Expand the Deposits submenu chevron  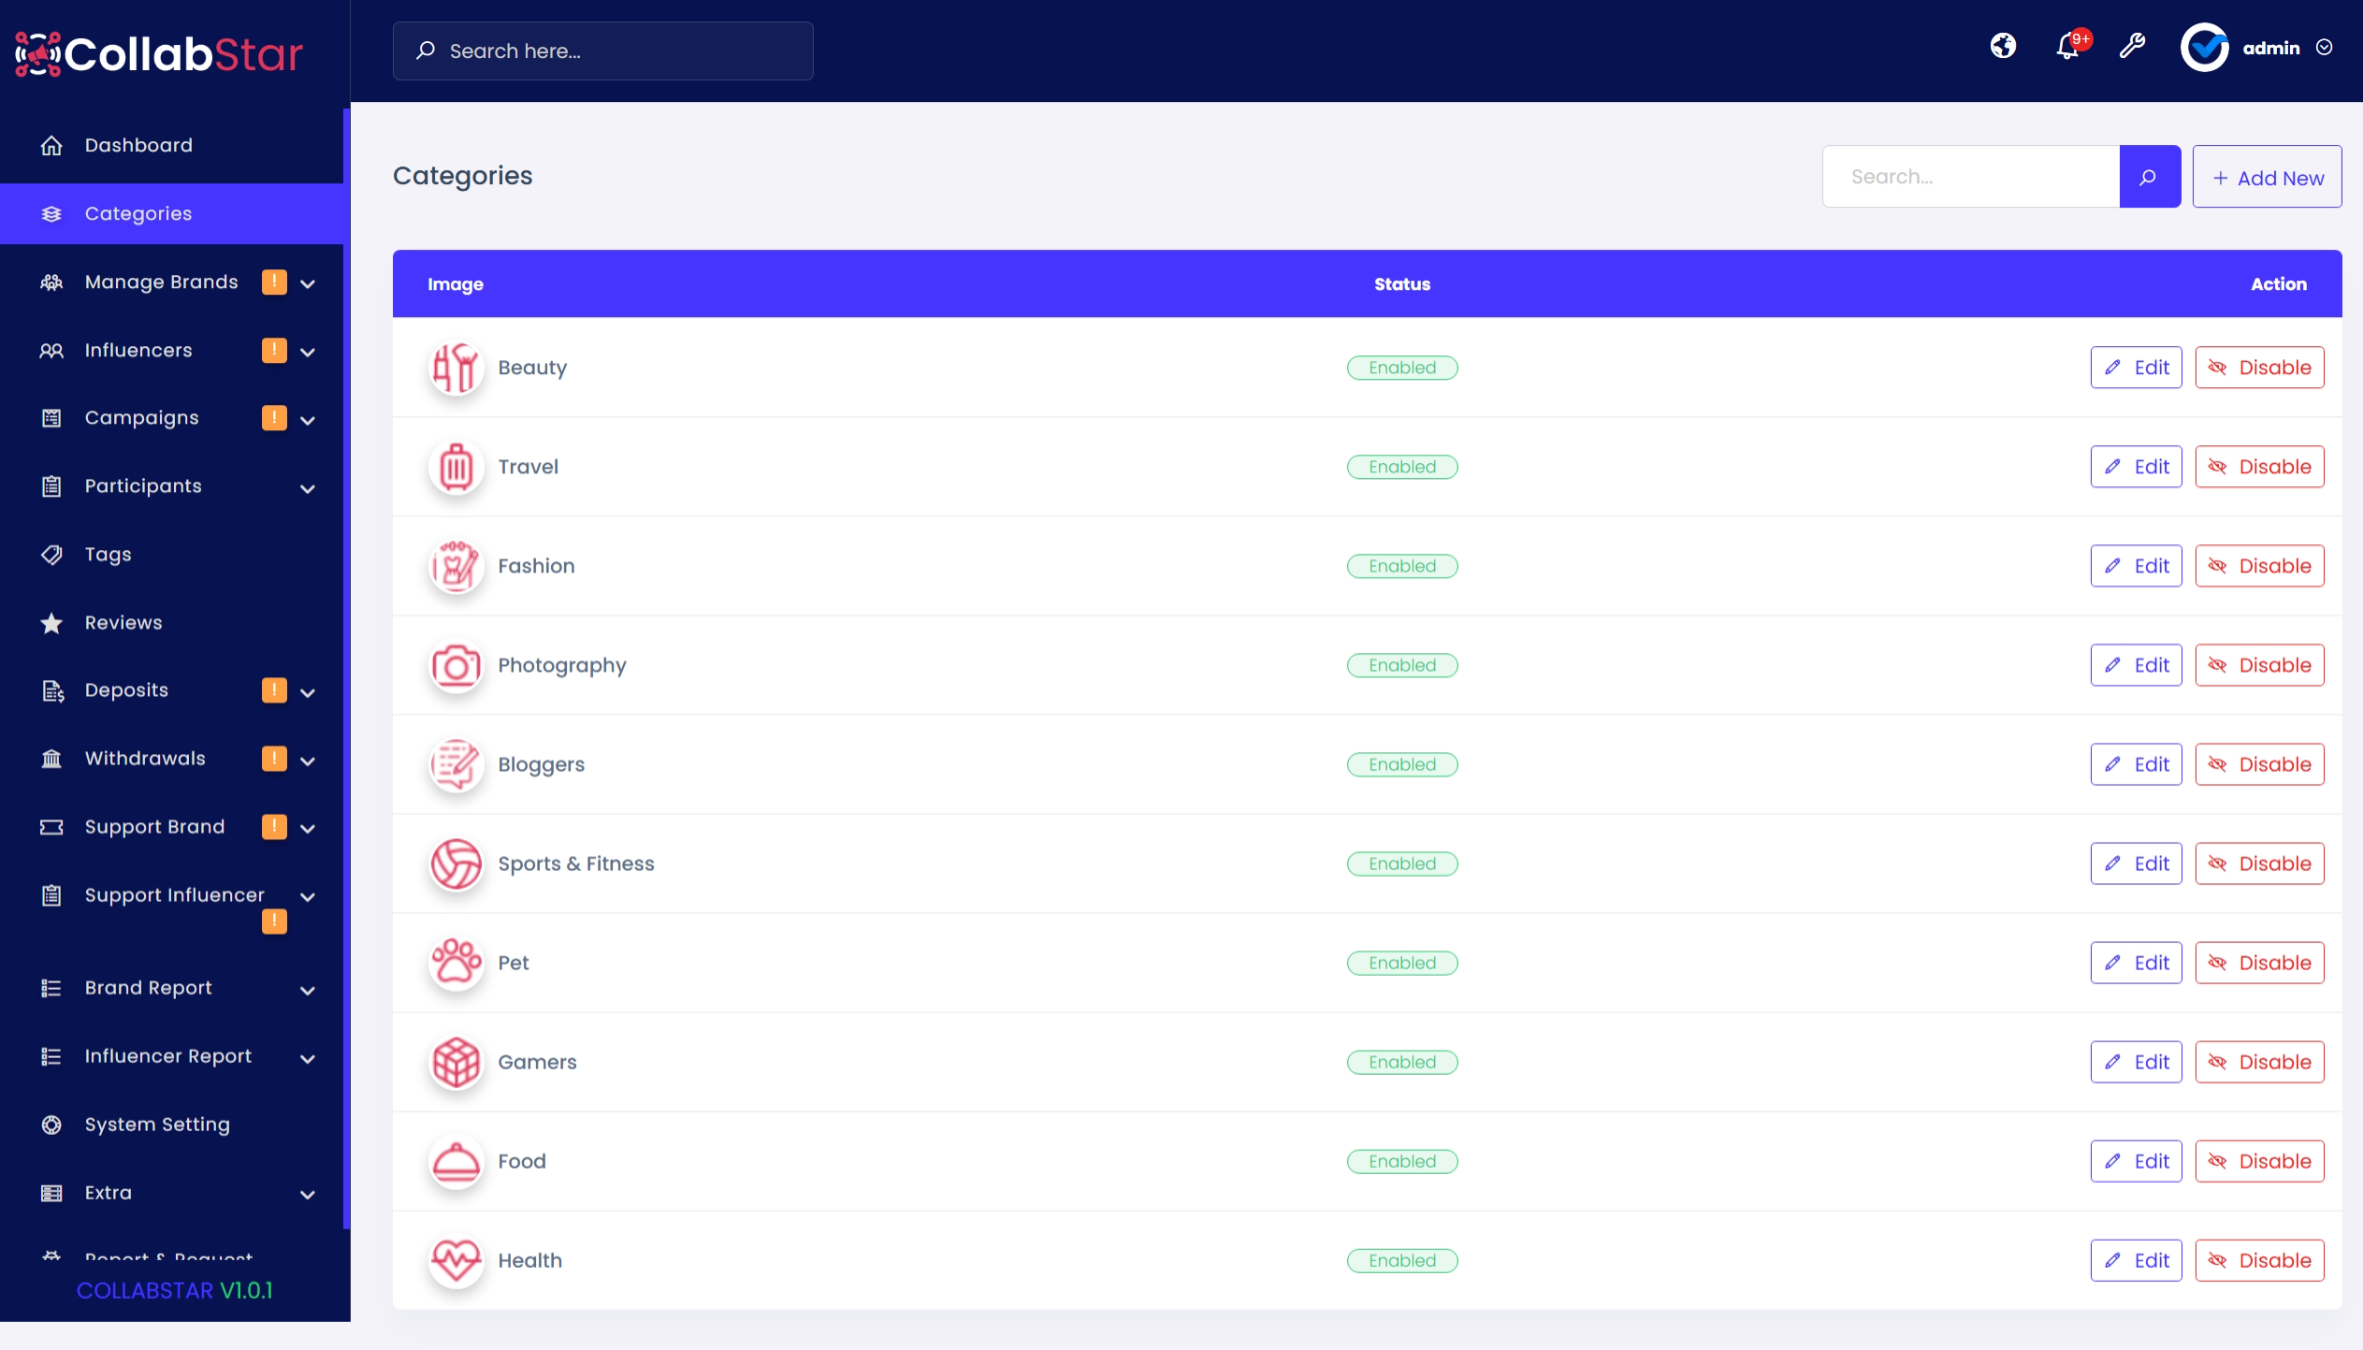click(x=308, y=692)
